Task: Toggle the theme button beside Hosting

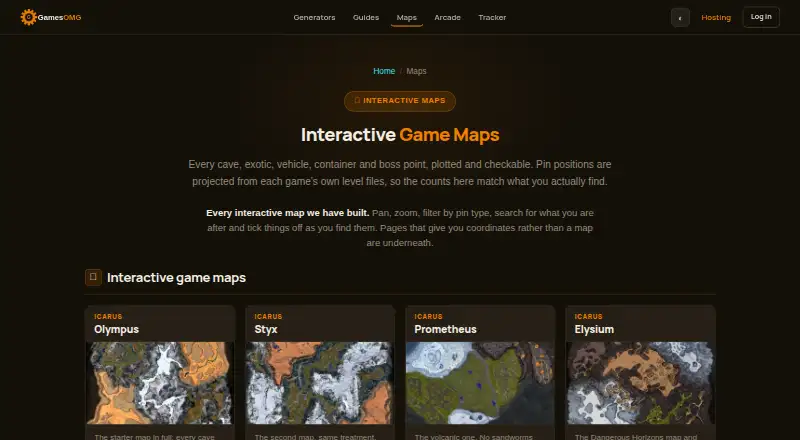Action: [680, 17]
